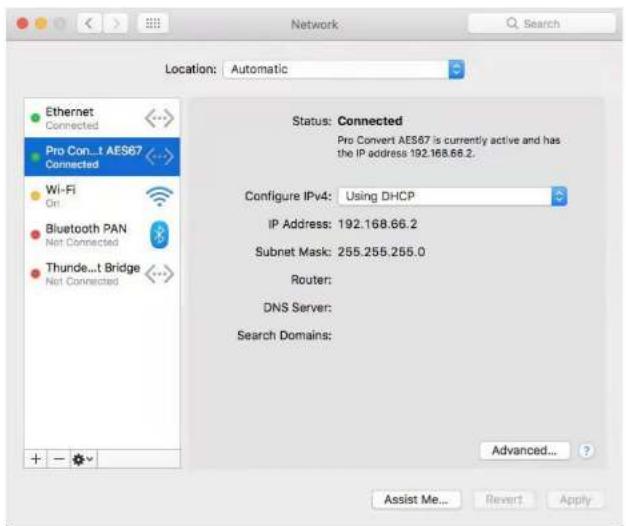Click the Apply button
This screenshot has width=626, height=526.
tap(575, 499)
